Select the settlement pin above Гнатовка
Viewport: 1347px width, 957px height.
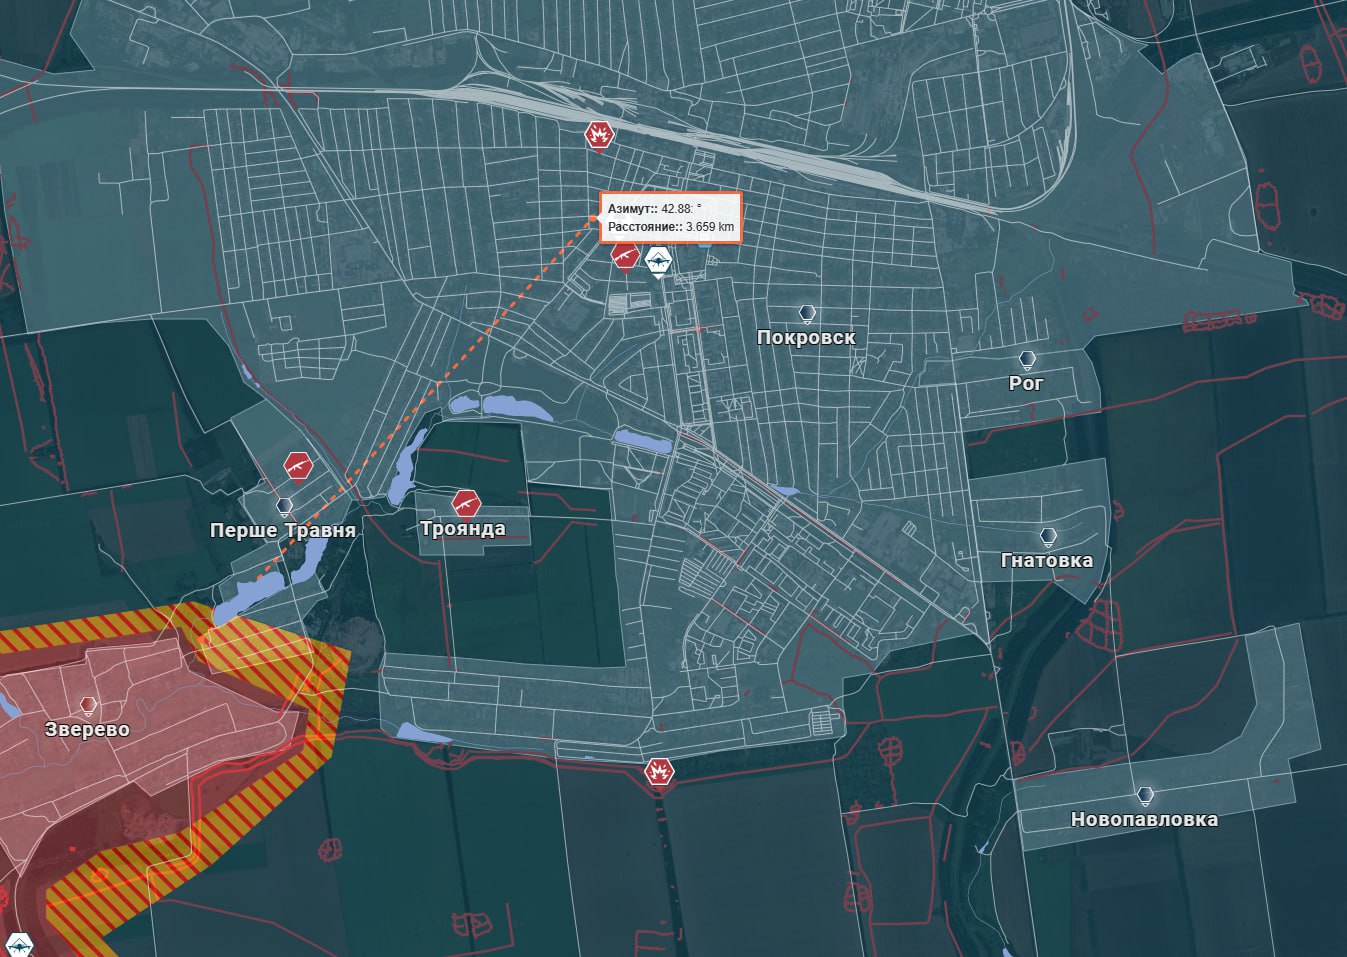coord(1047,537)
